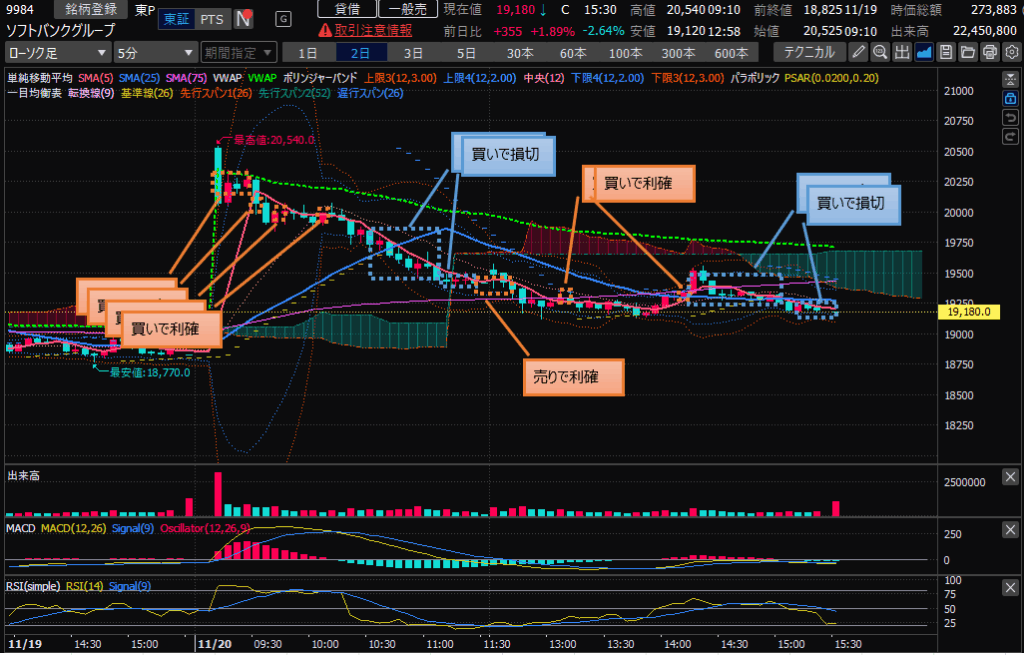Select the 5日 period tab
Screen dimensions: 1024x655
pos(466,51)
